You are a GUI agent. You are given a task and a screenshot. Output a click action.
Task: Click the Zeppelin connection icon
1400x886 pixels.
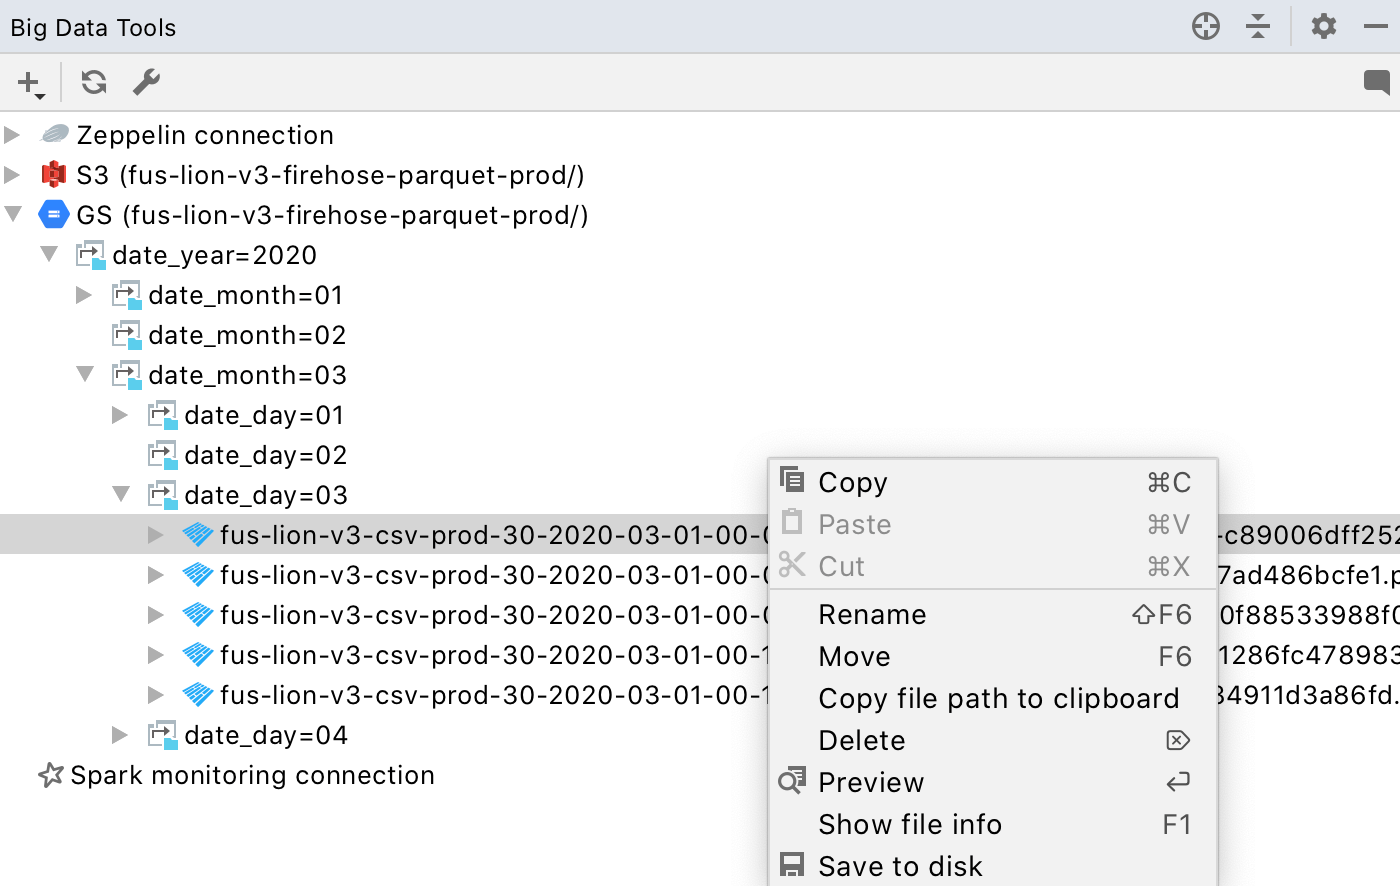tap(55, 135)
